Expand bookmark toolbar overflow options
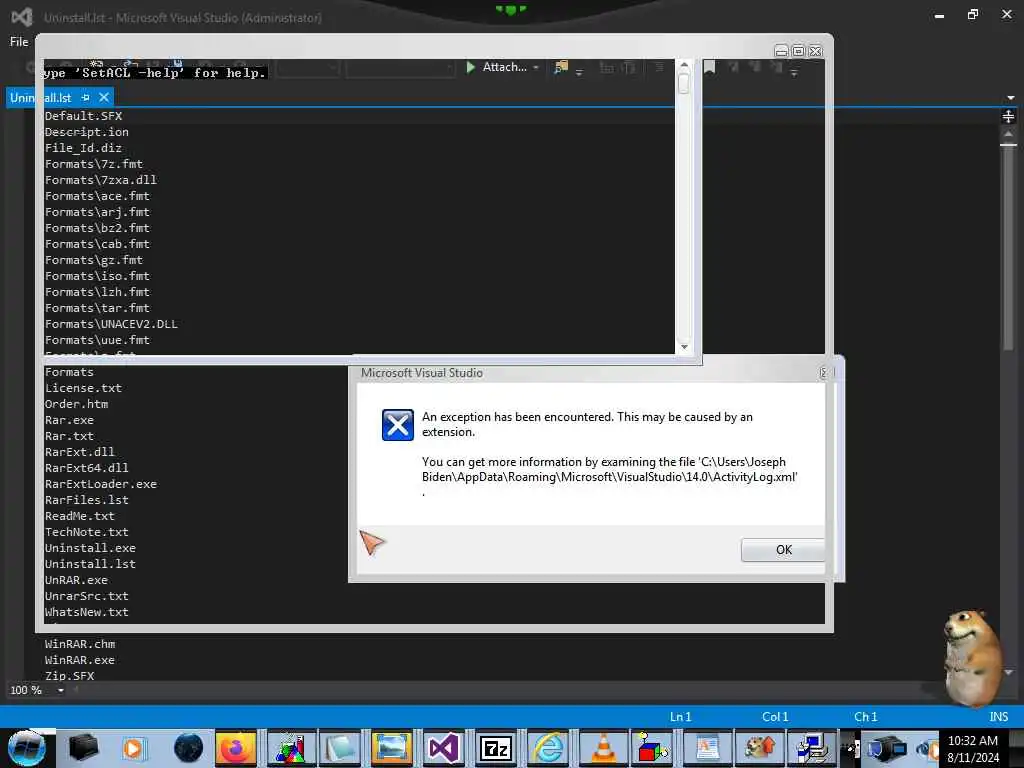Screen dimensions: 1024x768 point(794,72)
